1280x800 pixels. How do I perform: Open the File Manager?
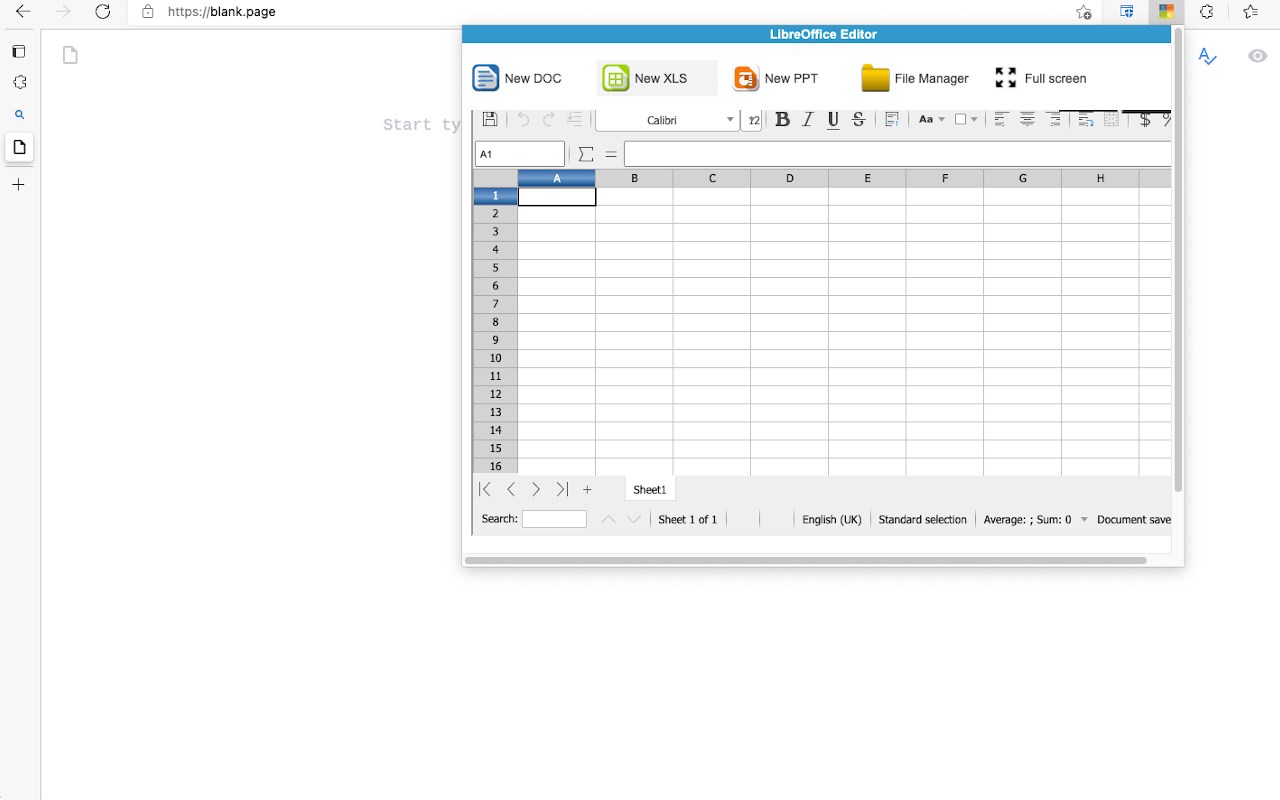[x=915, y=78]
